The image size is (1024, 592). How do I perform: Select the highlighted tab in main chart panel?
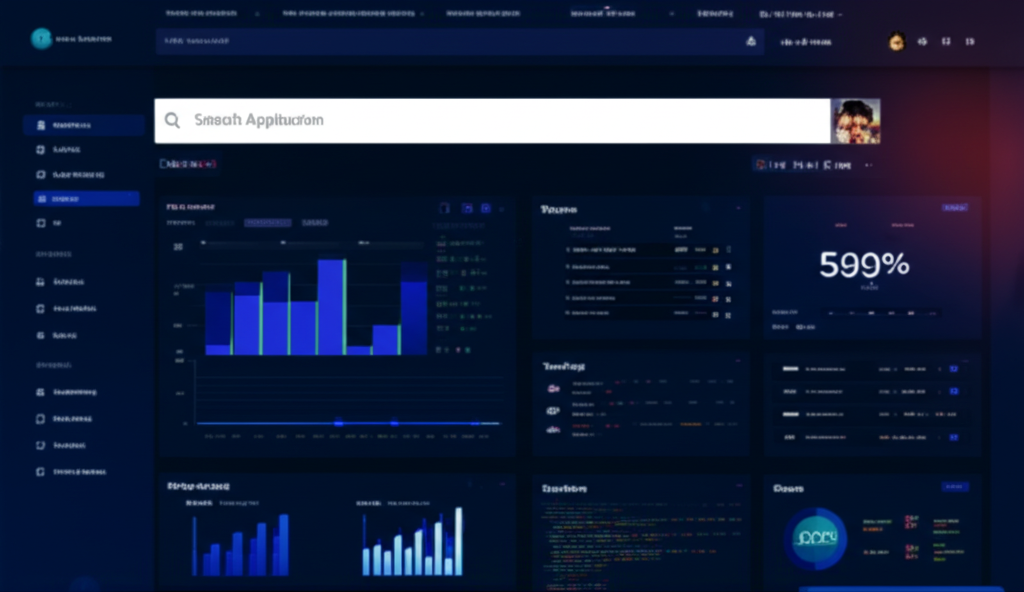click(268, 222)
